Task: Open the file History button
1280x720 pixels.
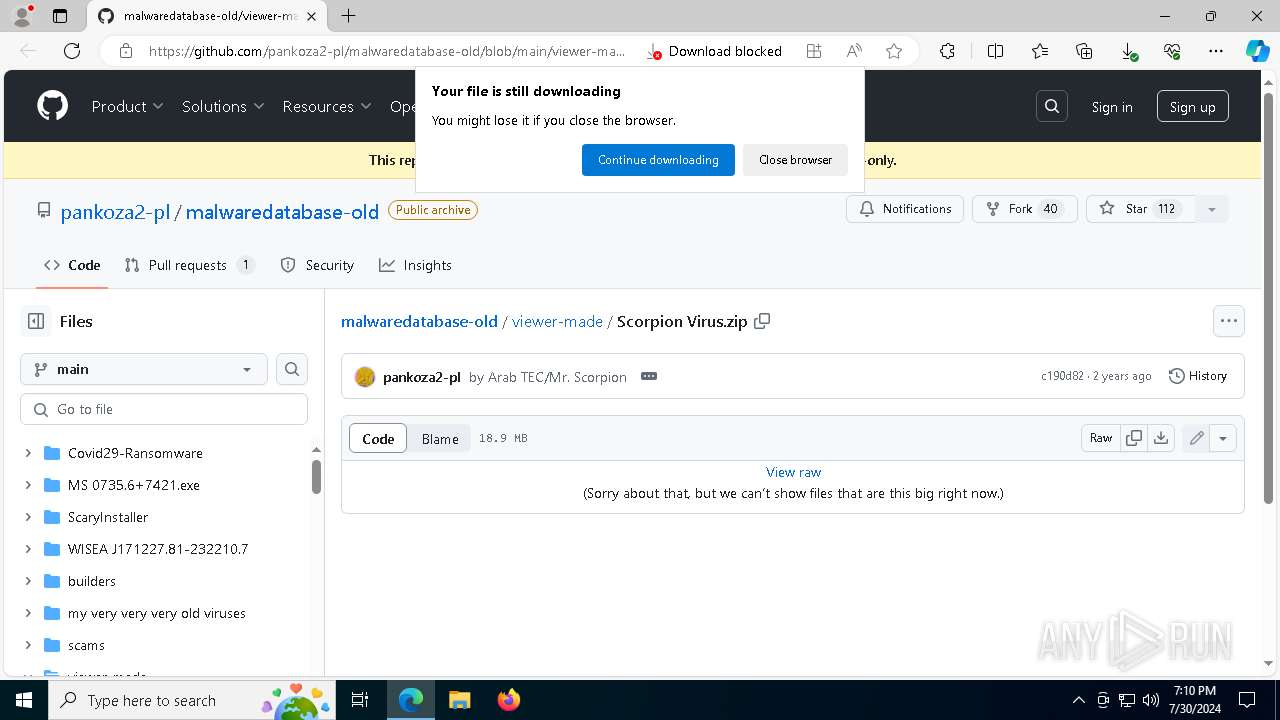Action: 1198,376
